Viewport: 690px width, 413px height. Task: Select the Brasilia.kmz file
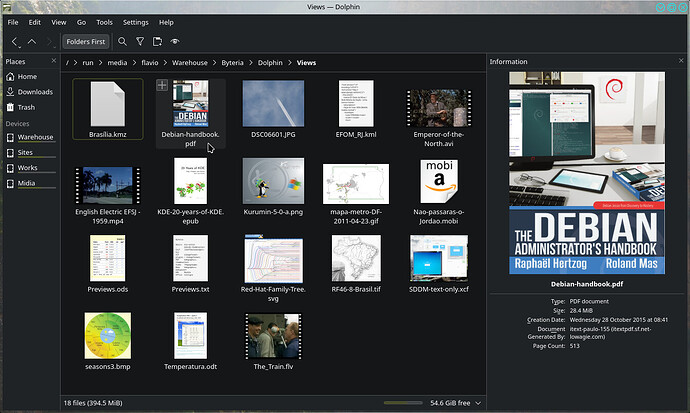click(x=108, y=109)
